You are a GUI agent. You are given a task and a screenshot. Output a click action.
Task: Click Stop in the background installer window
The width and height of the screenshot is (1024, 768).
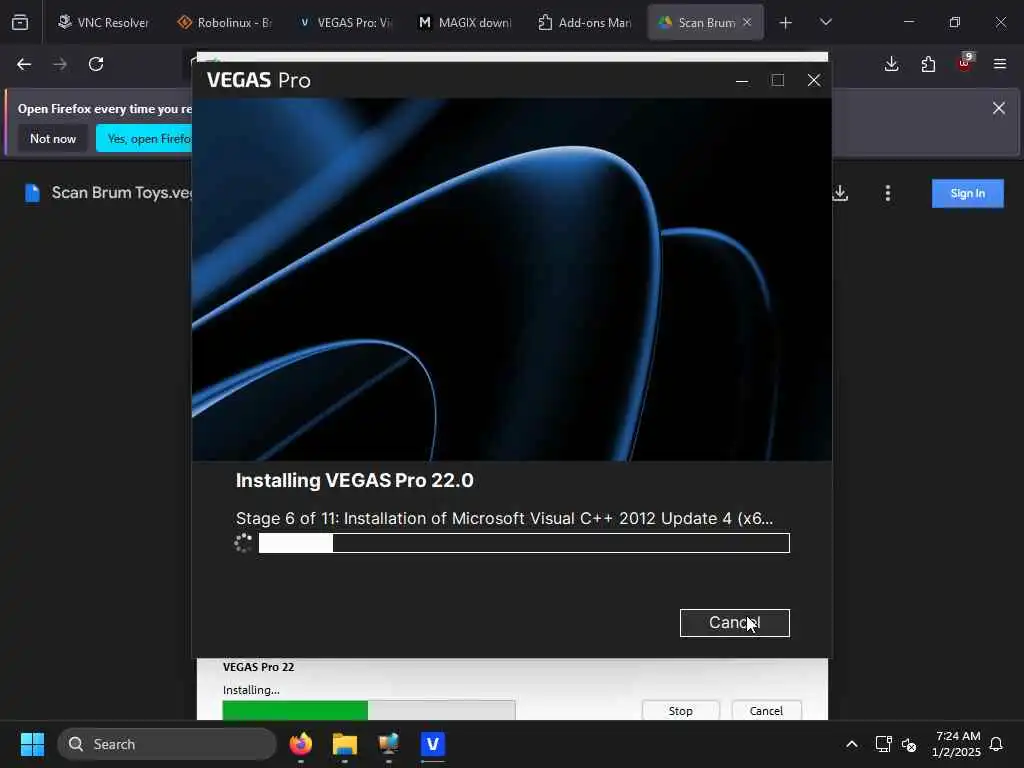680,711
